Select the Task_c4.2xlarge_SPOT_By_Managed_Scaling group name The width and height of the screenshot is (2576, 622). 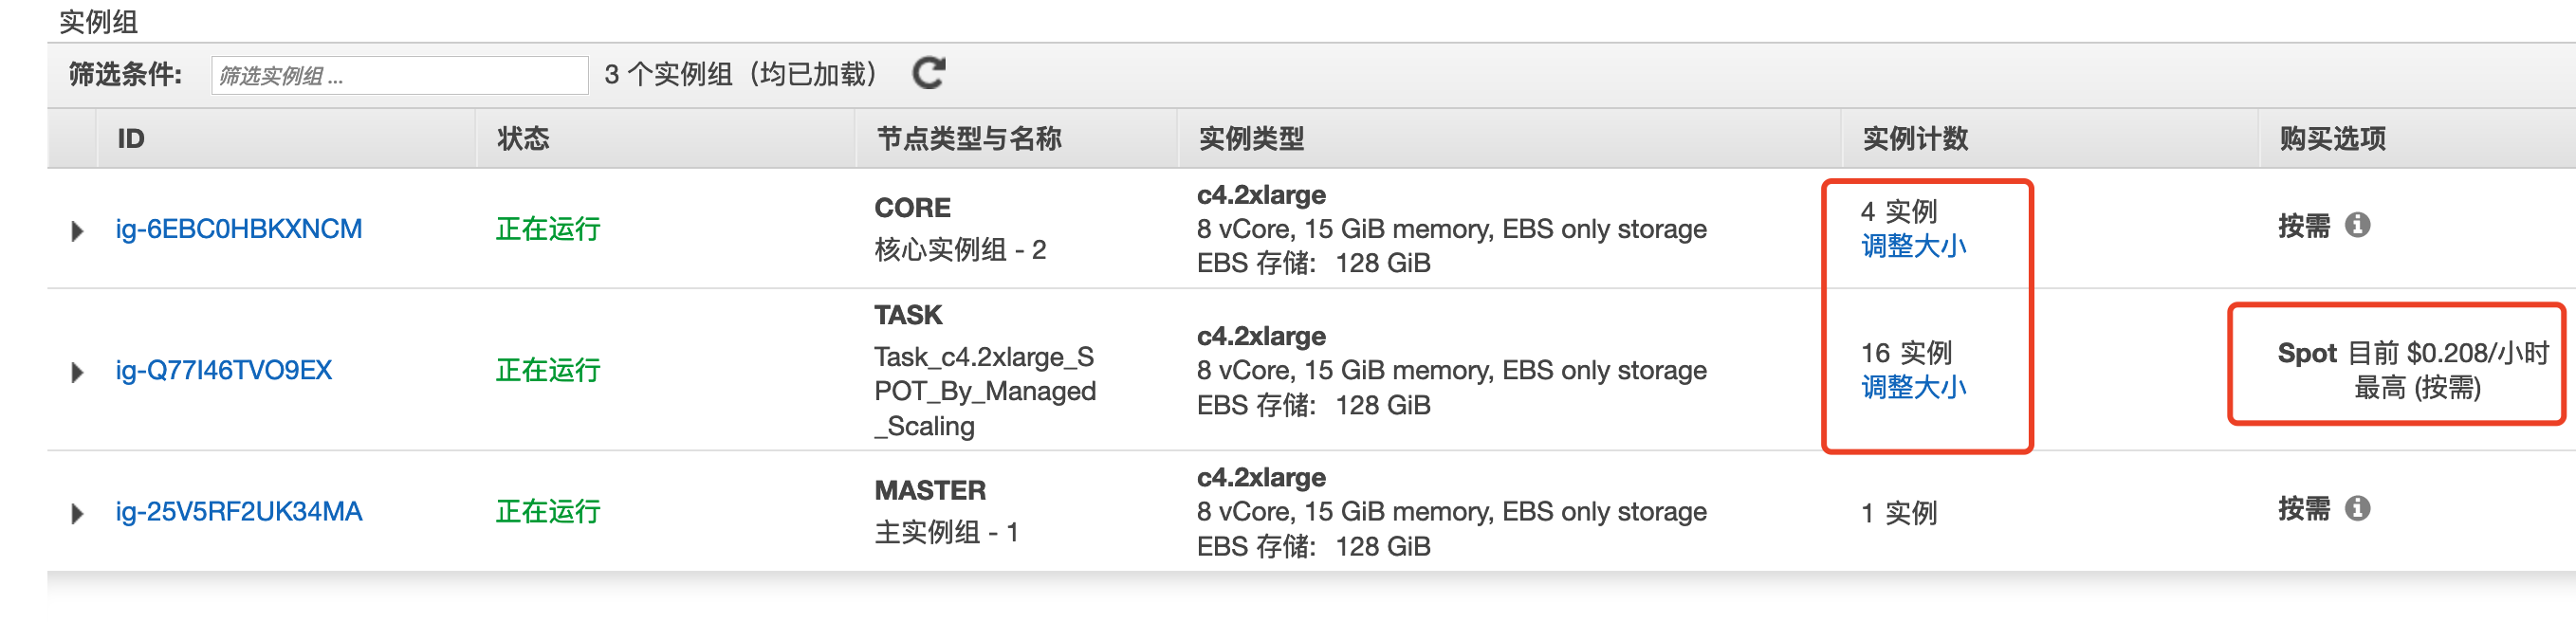tap(984, 391)
